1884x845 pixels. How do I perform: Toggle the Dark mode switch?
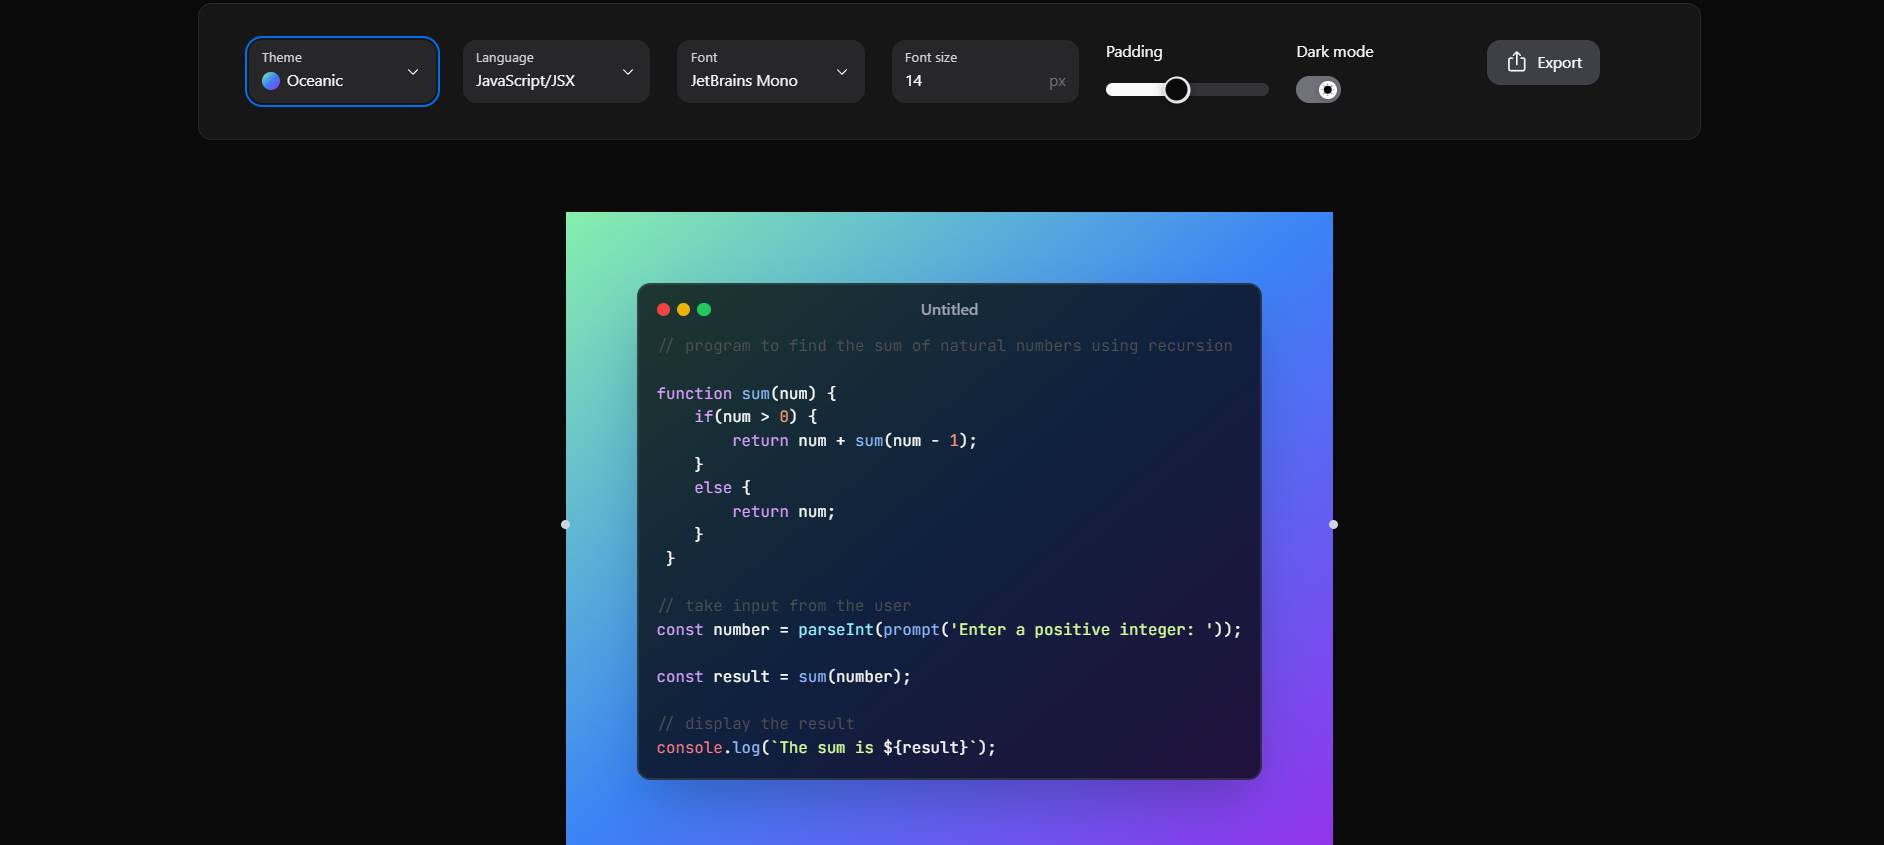[1318, 90]
